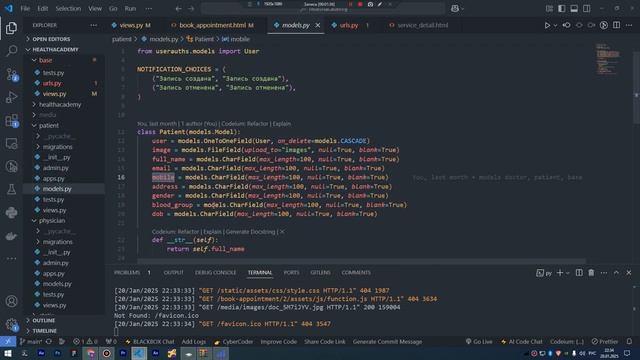Split the editor to the right
The image size is (640, 360).
click(616, 25)
